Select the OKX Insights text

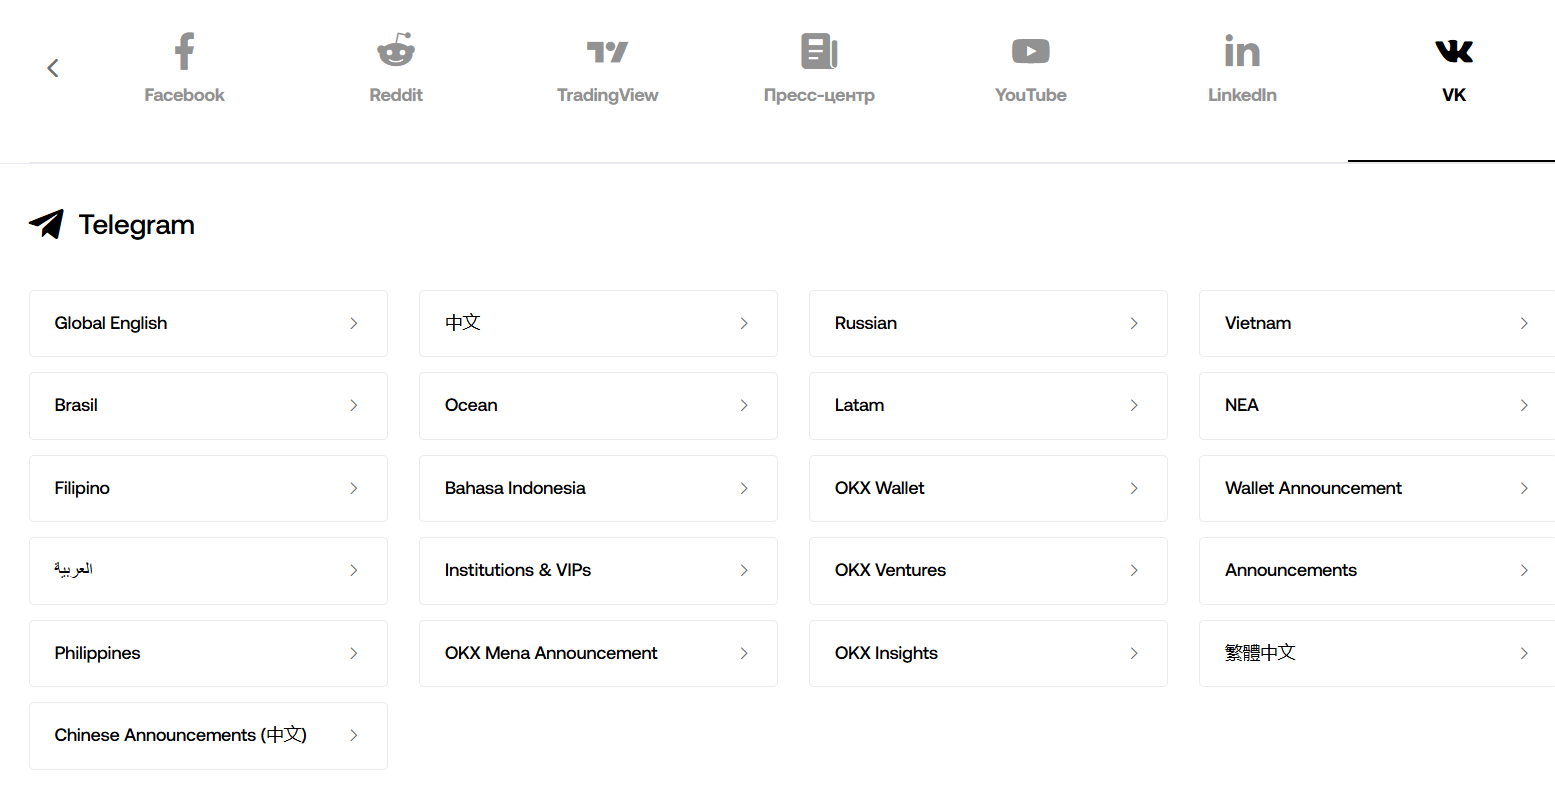pos(886,653)
